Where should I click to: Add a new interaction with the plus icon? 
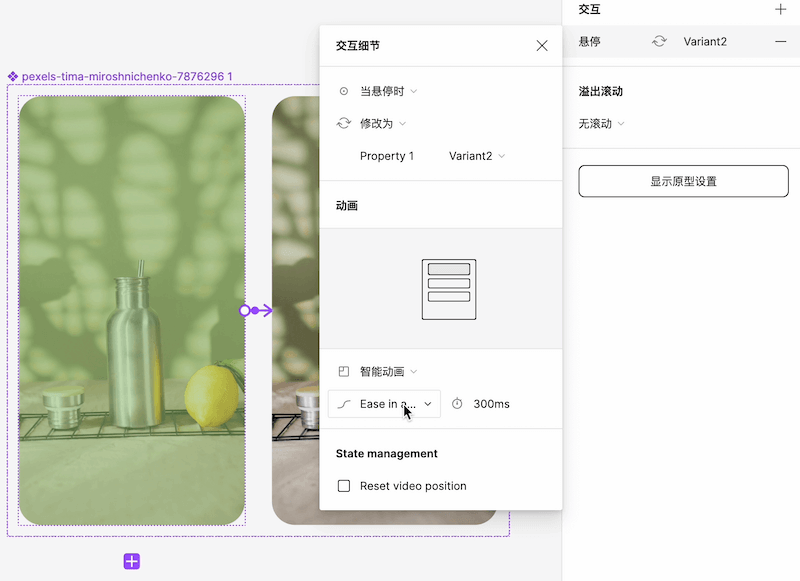pos(780,9)
